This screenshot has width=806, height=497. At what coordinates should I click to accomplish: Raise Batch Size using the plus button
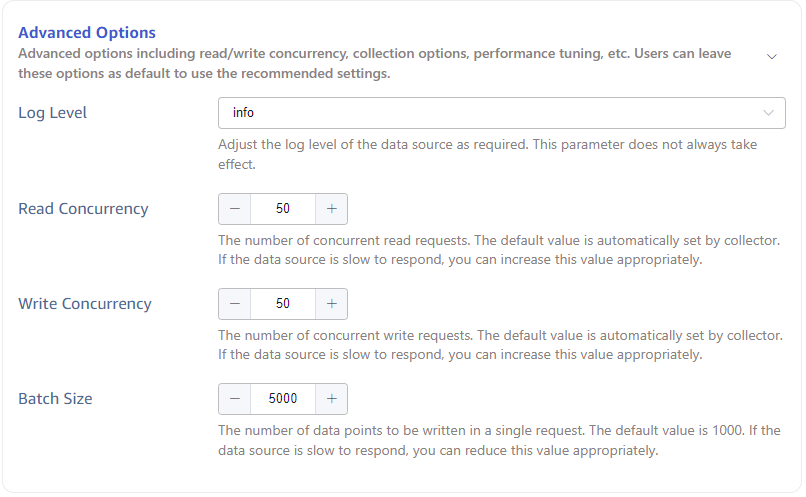coord(331,399)
